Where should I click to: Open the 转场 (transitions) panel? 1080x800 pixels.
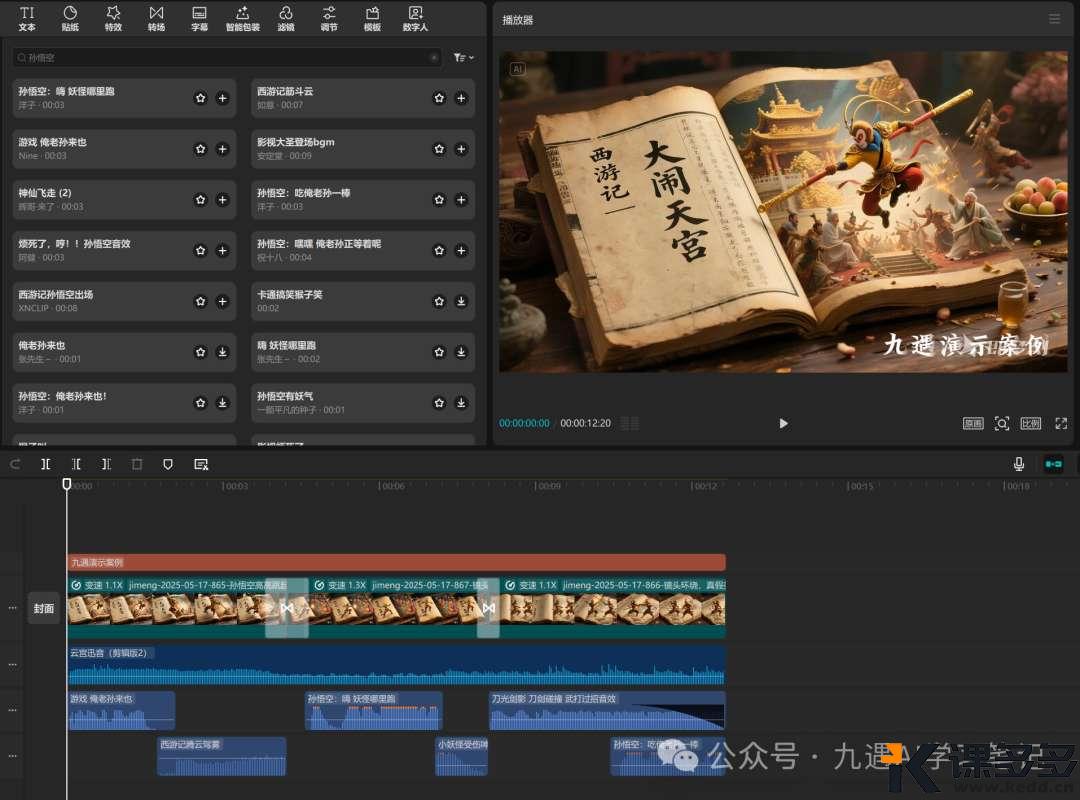click(156, 18)
